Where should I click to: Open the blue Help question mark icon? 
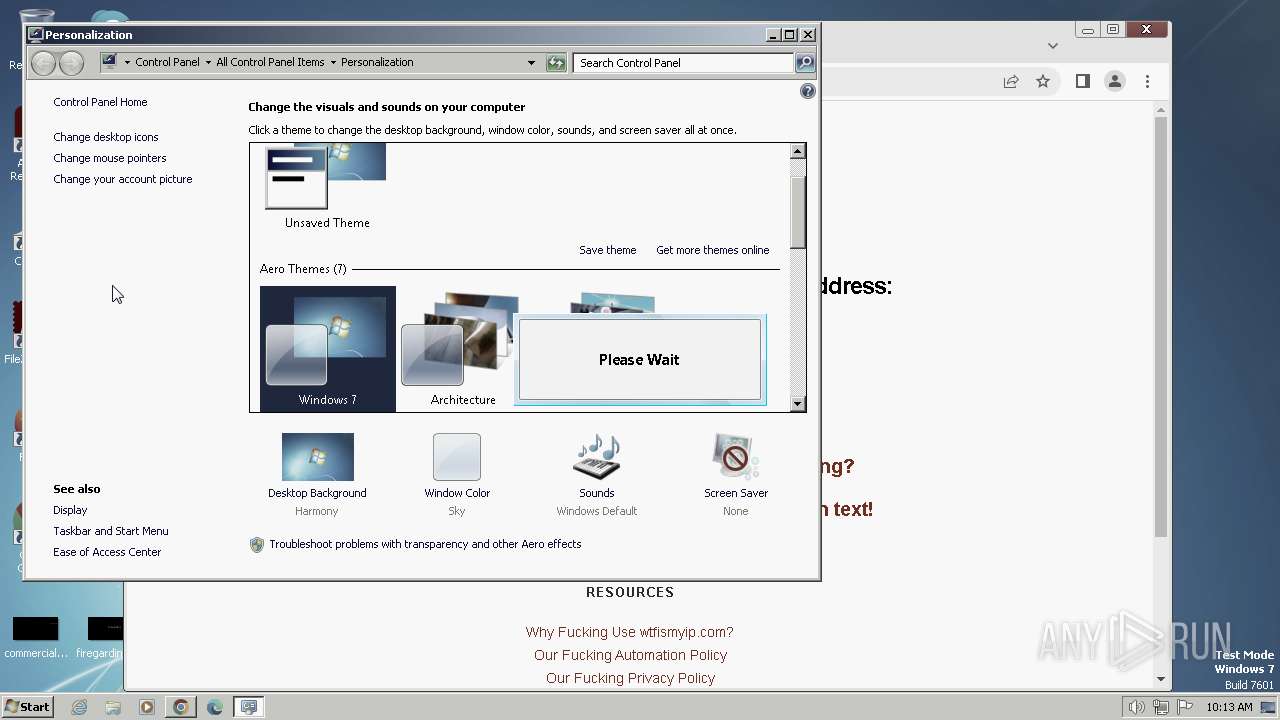click(x=808, y=91)
